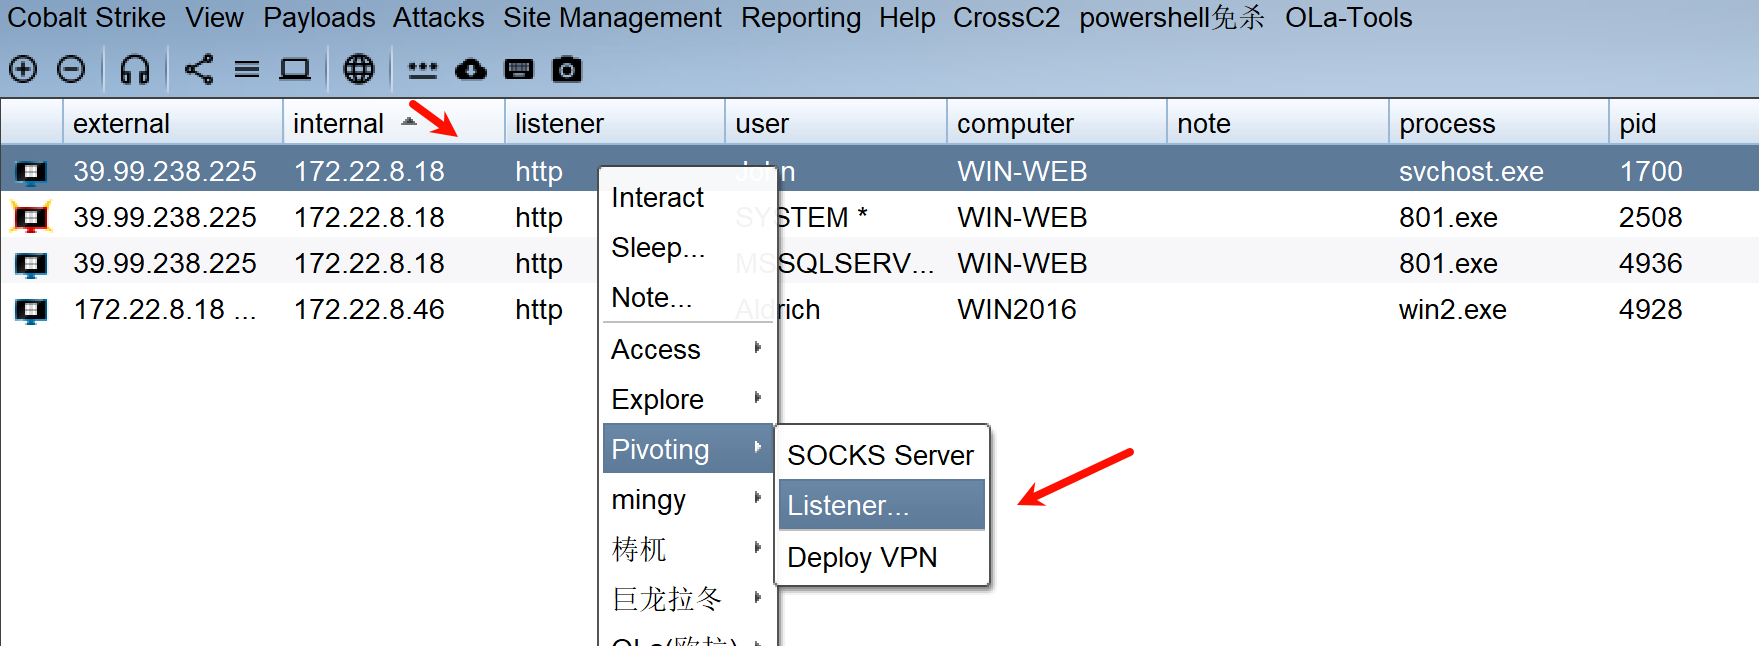Expand the mingy submenu
This screenshot has width=1759, height=646.
pyautogui.click(x=686, y=499)
